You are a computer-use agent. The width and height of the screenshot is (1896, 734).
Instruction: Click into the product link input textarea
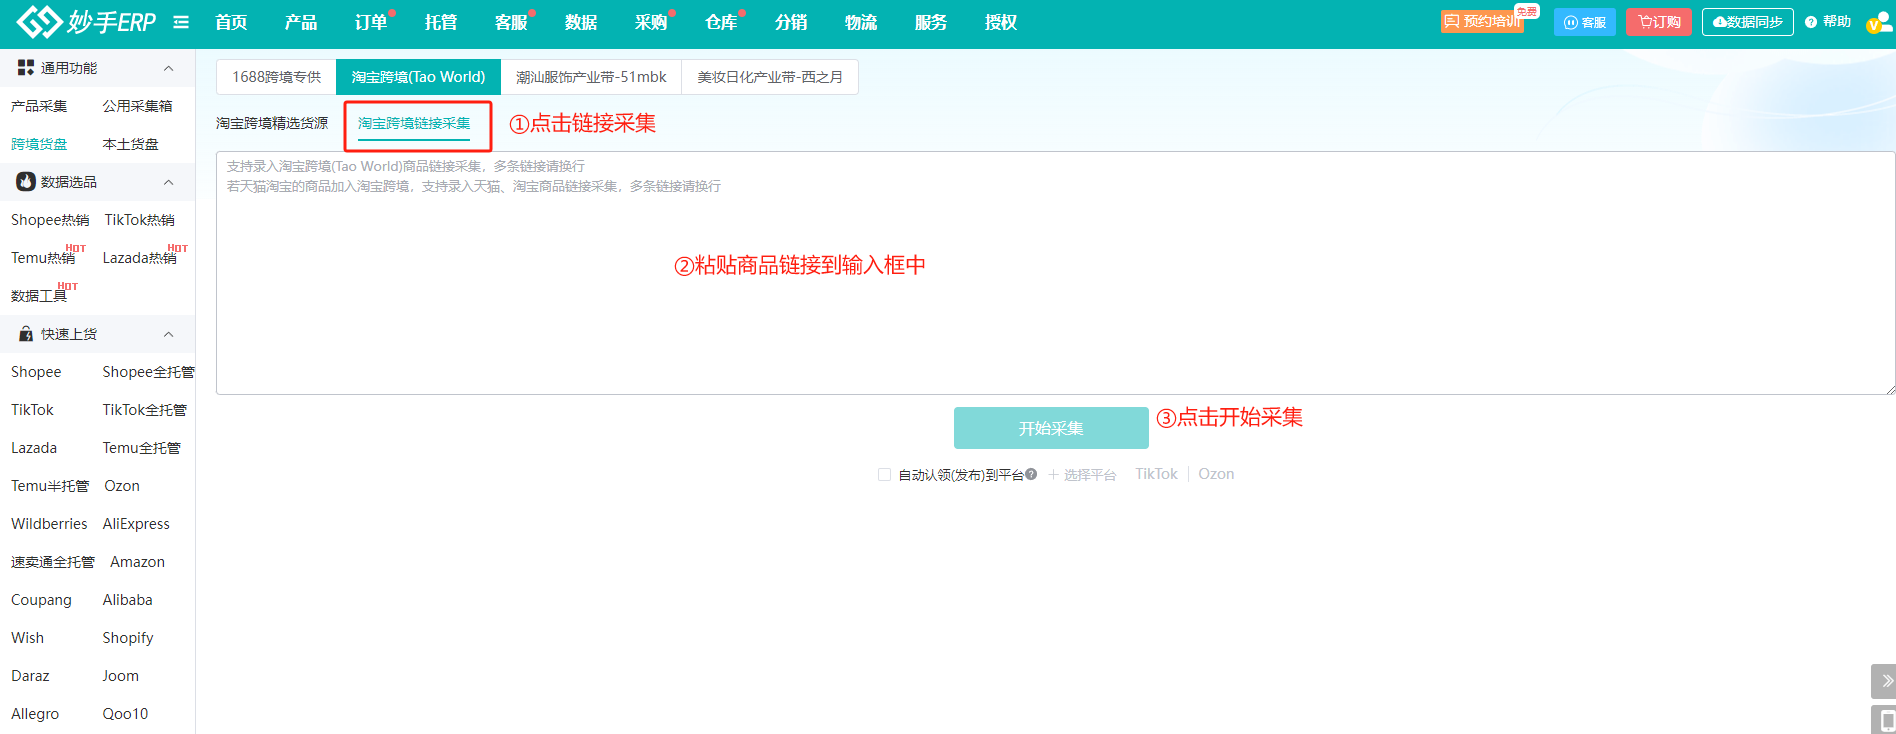(1055, 273)
